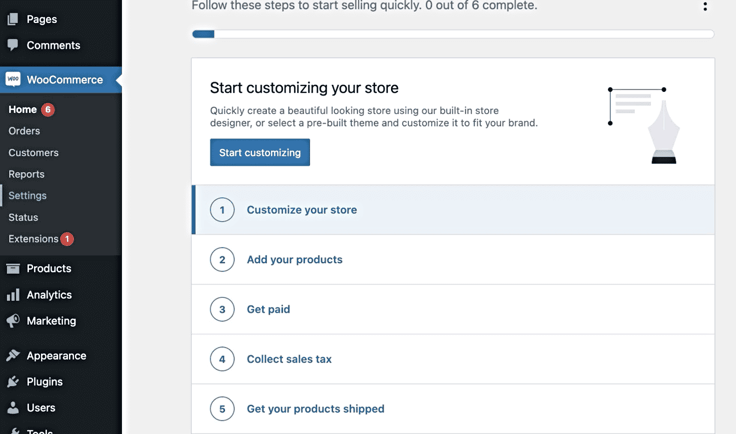
Task: Click the Analytics bar chart icon
Action: (x=13, y=295)
